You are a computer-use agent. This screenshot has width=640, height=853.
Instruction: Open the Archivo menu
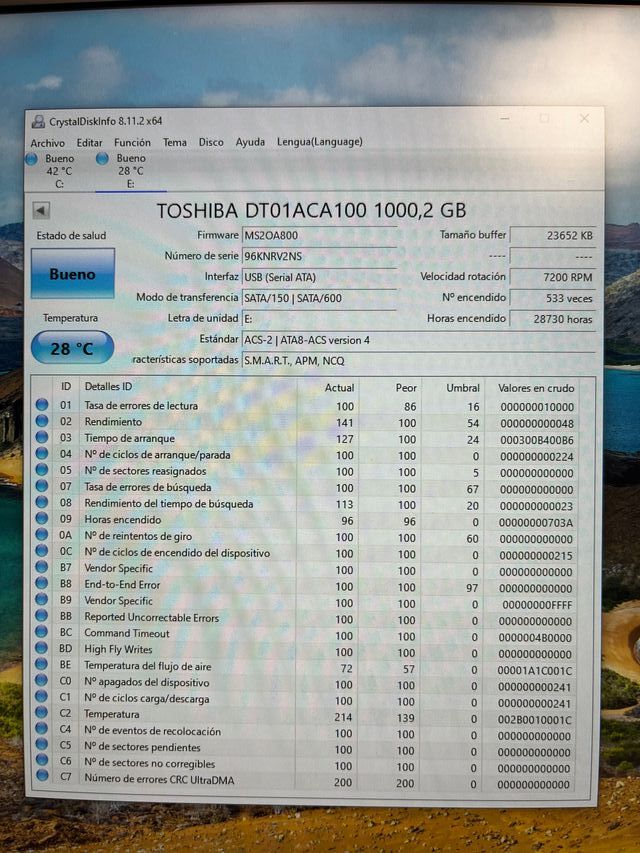(x=47, y=143)
